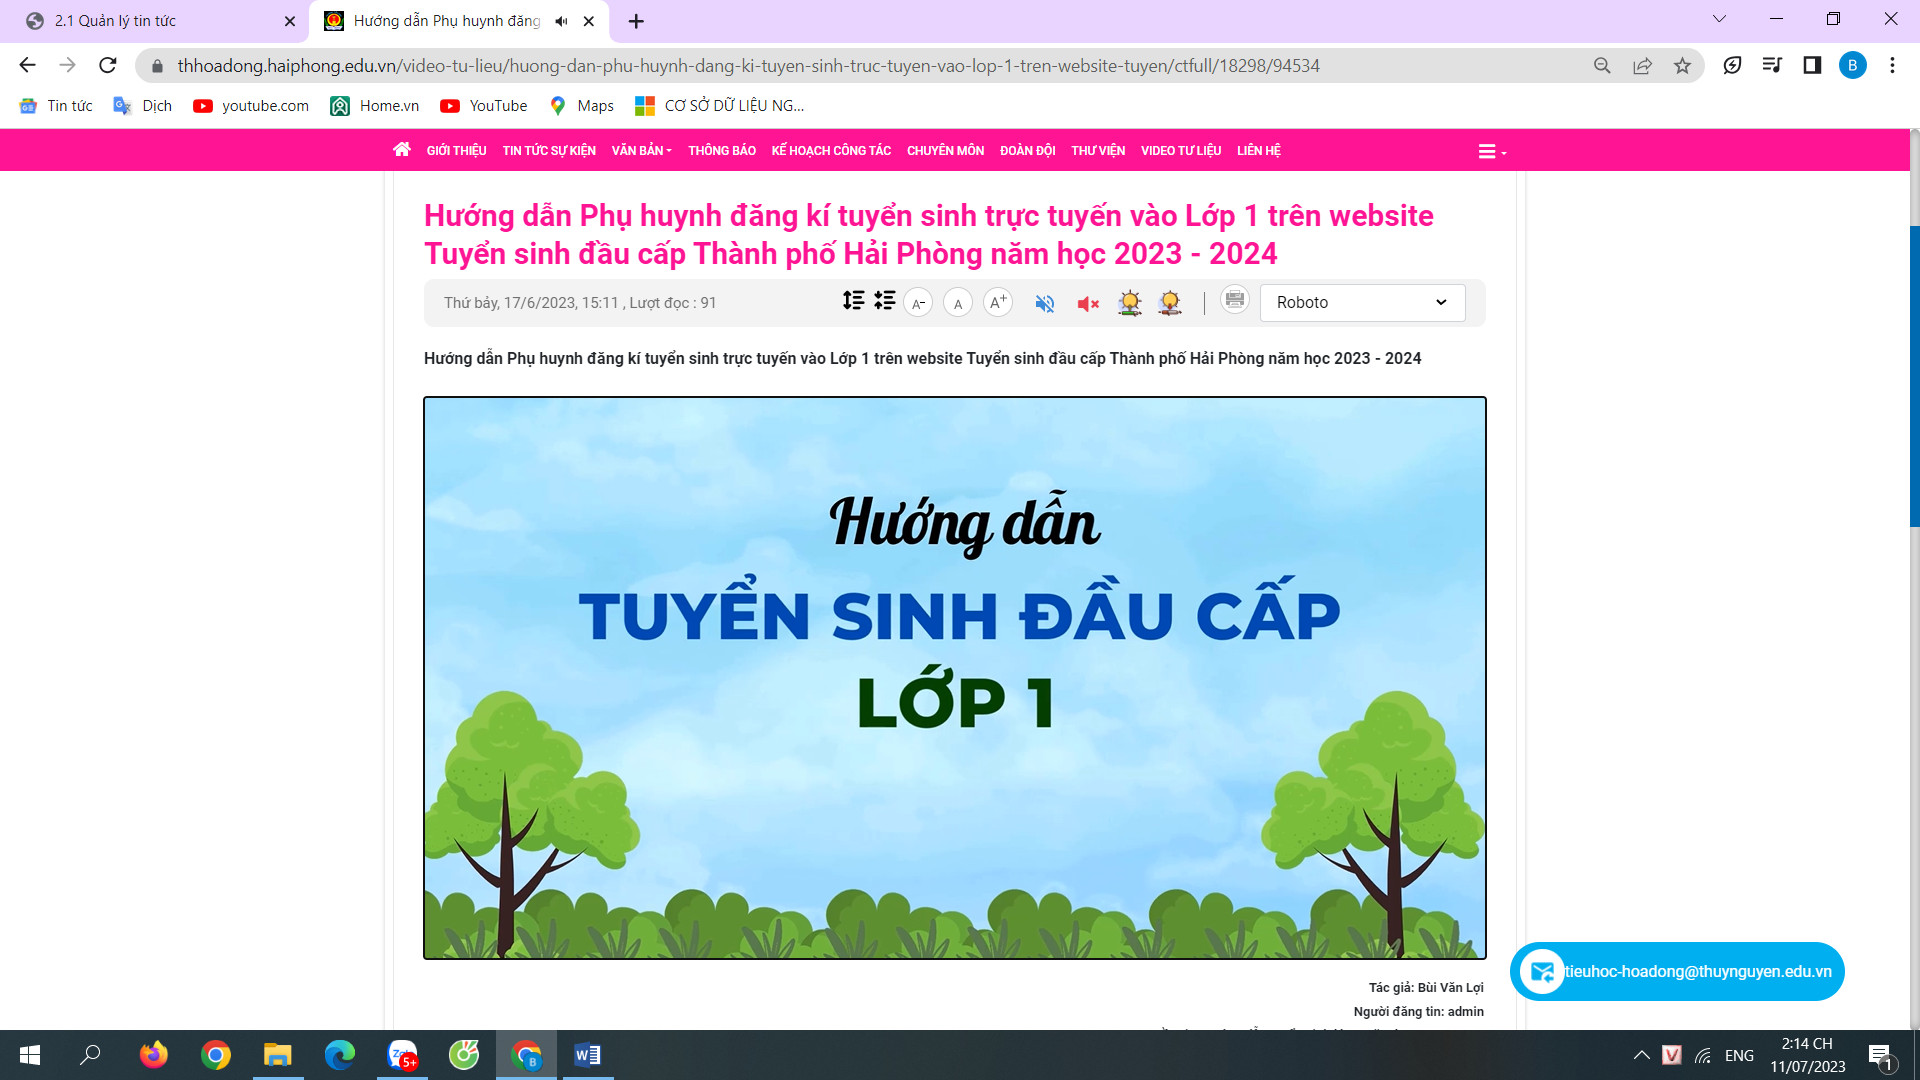
Task: Toggle the red speaker mute icon
Action: (1088, 303)
